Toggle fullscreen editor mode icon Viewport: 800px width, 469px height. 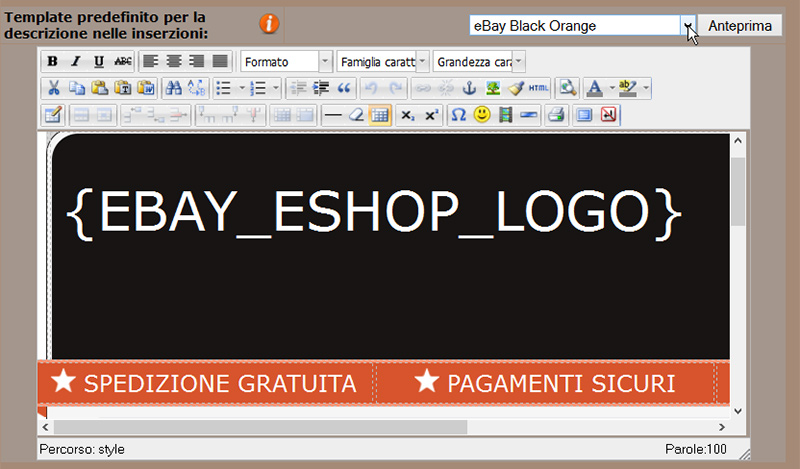point(584,115)
